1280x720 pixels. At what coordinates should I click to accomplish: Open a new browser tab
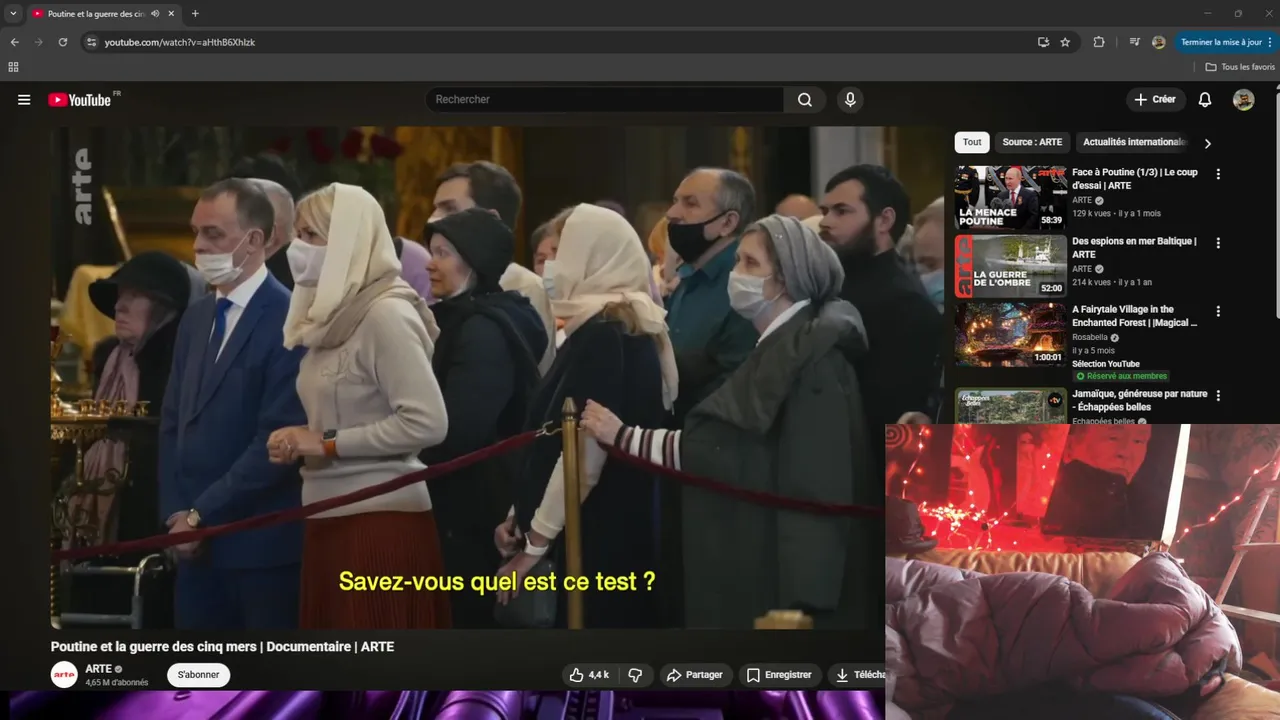tap(195, 14)
